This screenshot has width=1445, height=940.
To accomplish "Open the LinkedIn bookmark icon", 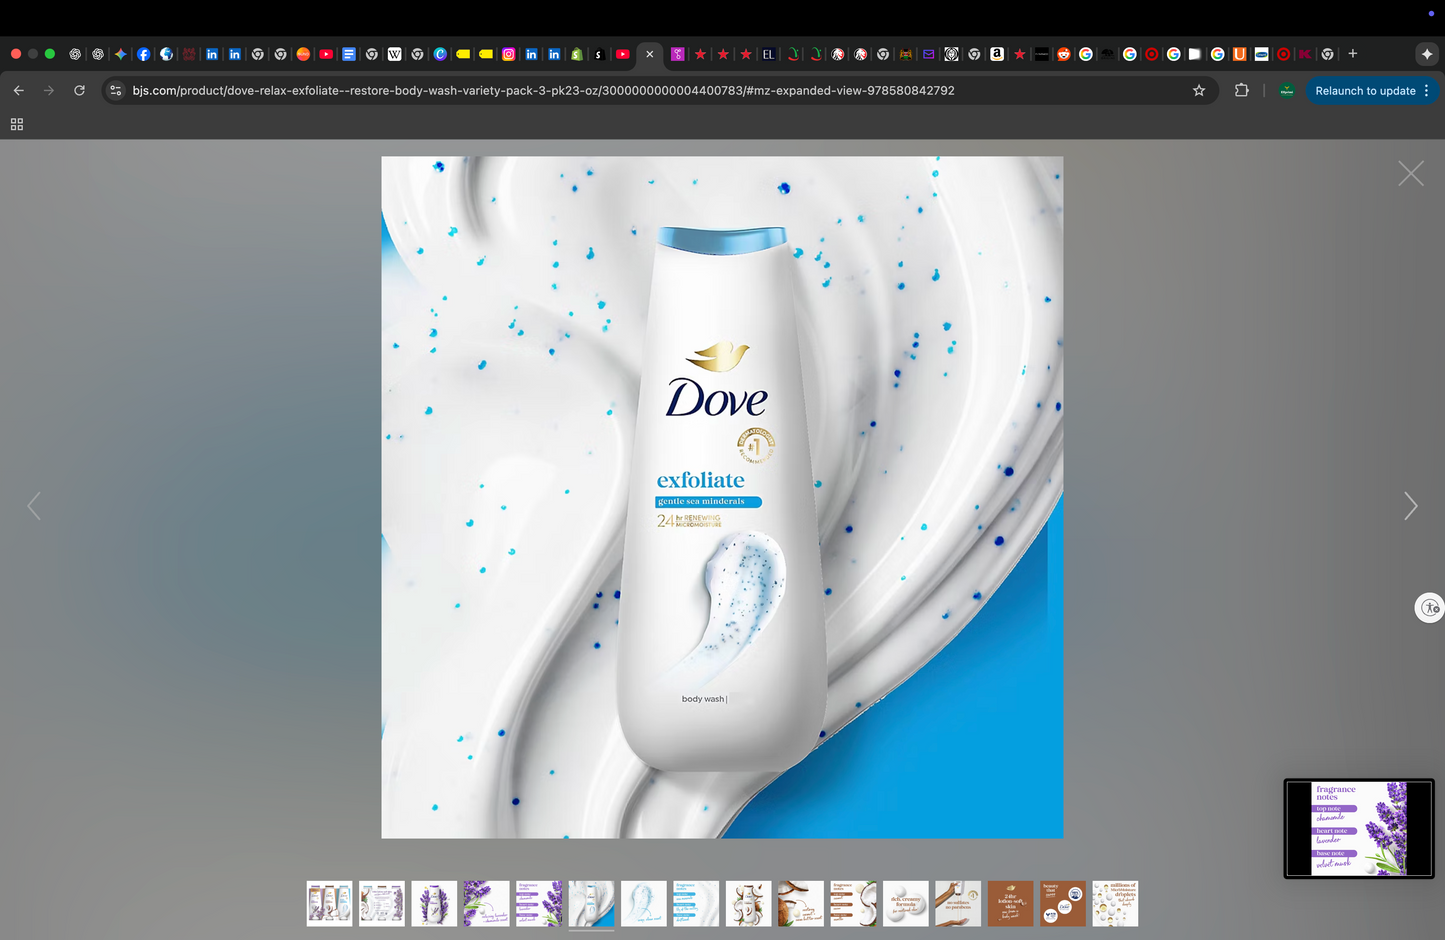I will coord(212,54).
